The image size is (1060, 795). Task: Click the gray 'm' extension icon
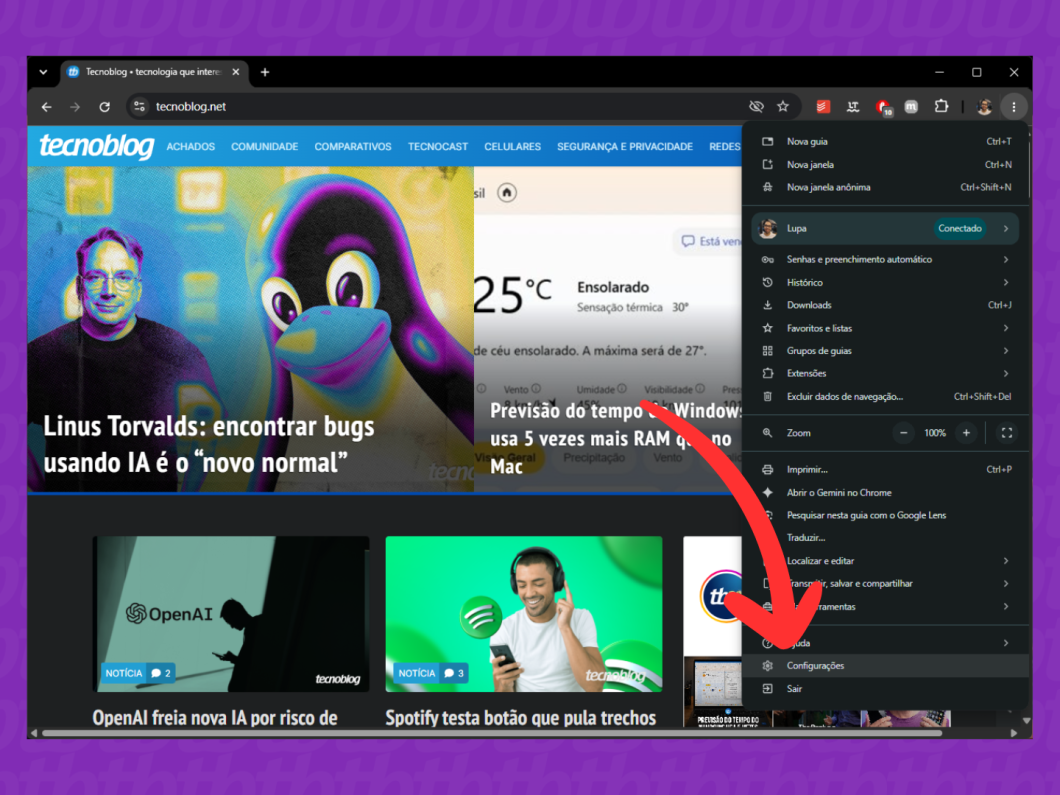coord(911,106)
